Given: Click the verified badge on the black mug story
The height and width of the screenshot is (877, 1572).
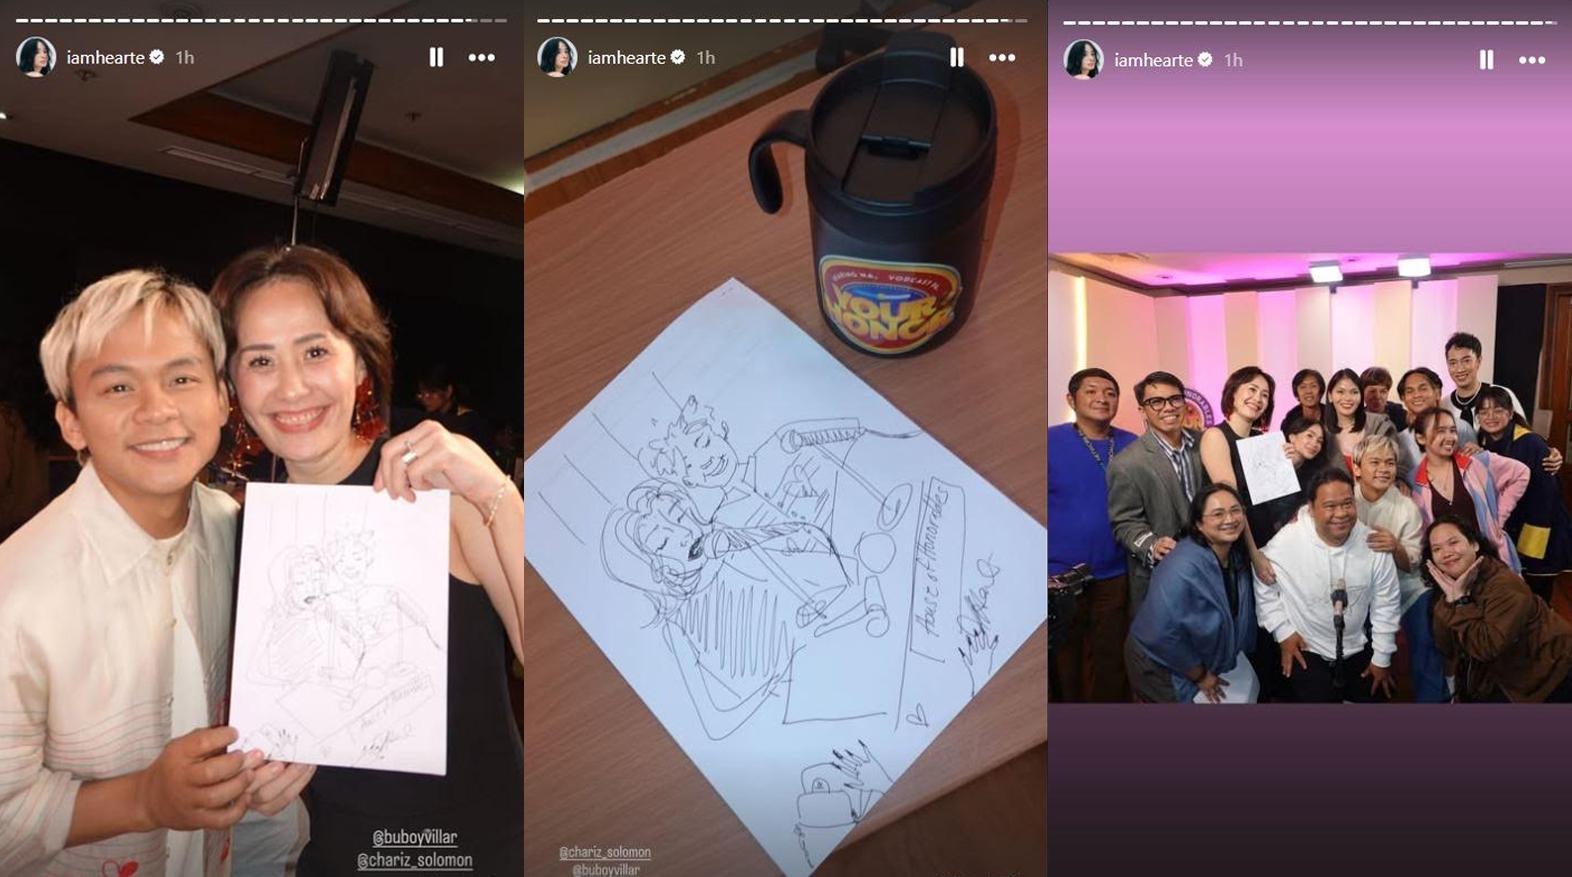Looking at the screenshot, I should coord(678,57).
